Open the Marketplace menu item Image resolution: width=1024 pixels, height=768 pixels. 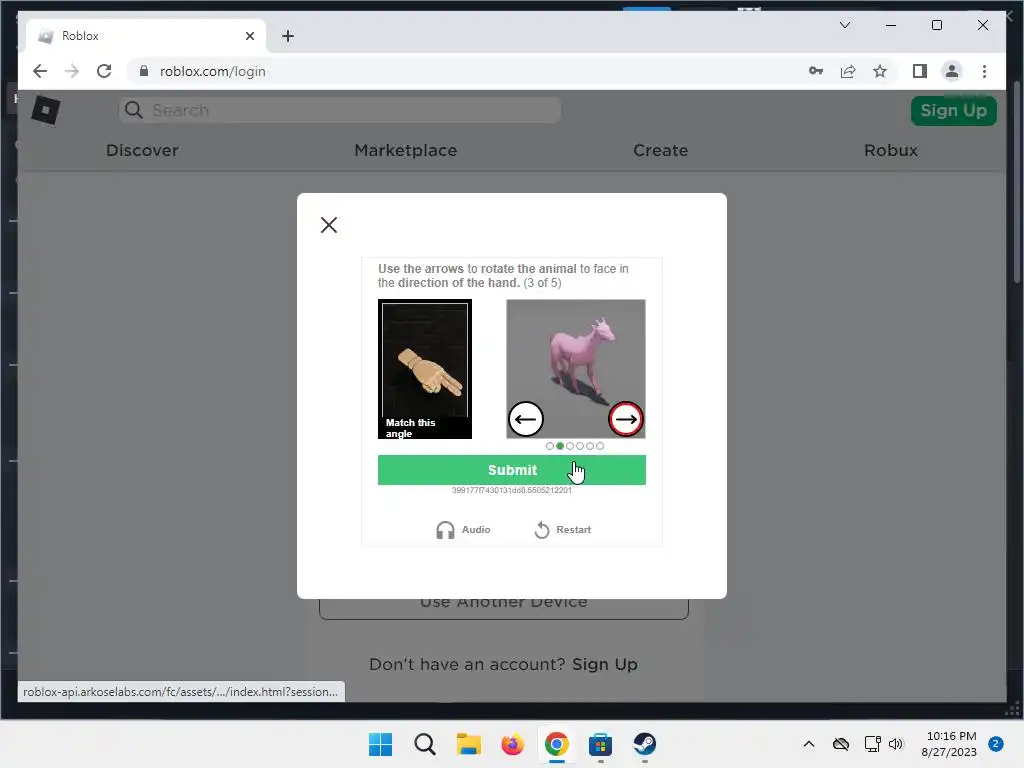pos(406,150)
